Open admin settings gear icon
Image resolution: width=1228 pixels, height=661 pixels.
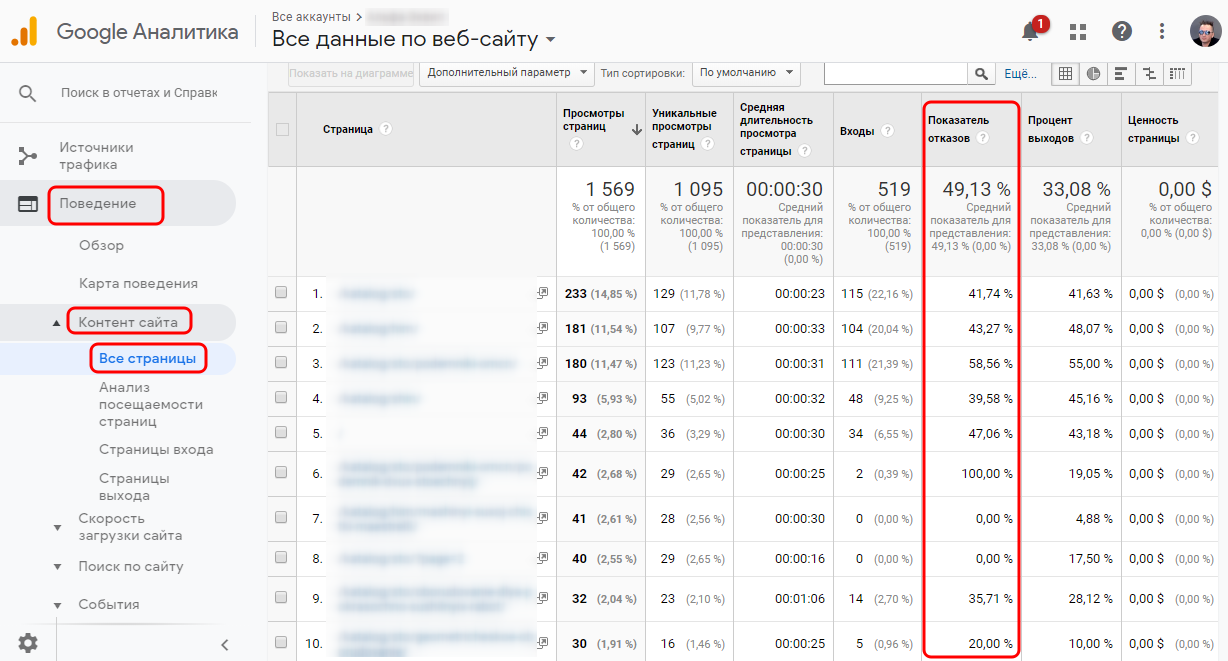[x=28, y=642]
